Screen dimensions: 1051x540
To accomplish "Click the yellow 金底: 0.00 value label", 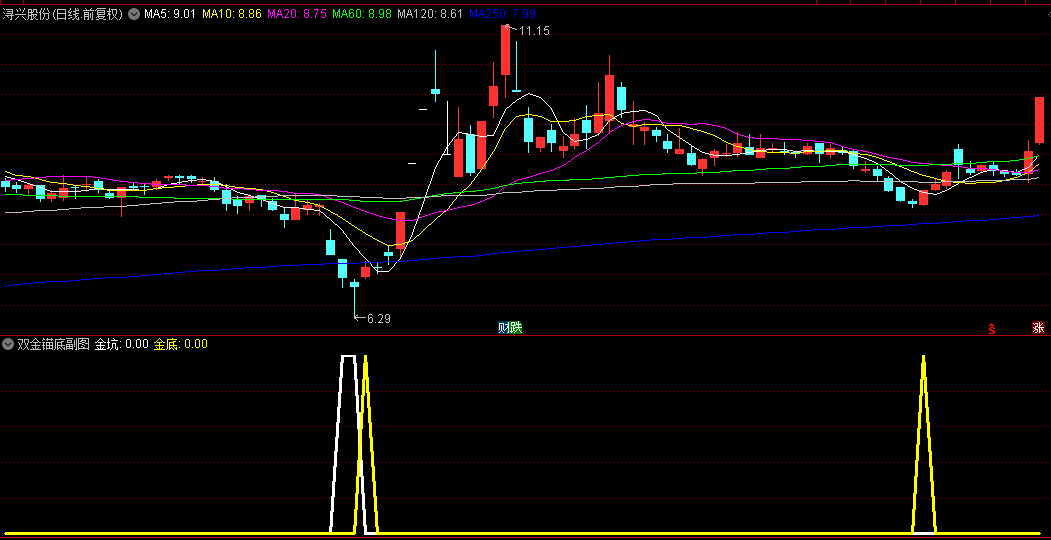I will [x=181, y=344].
